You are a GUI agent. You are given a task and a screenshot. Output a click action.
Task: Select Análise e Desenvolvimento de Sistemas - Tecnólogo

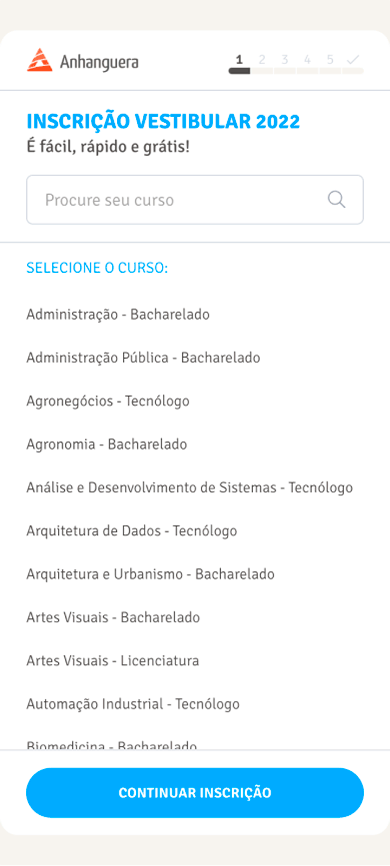tap(189, 488)
